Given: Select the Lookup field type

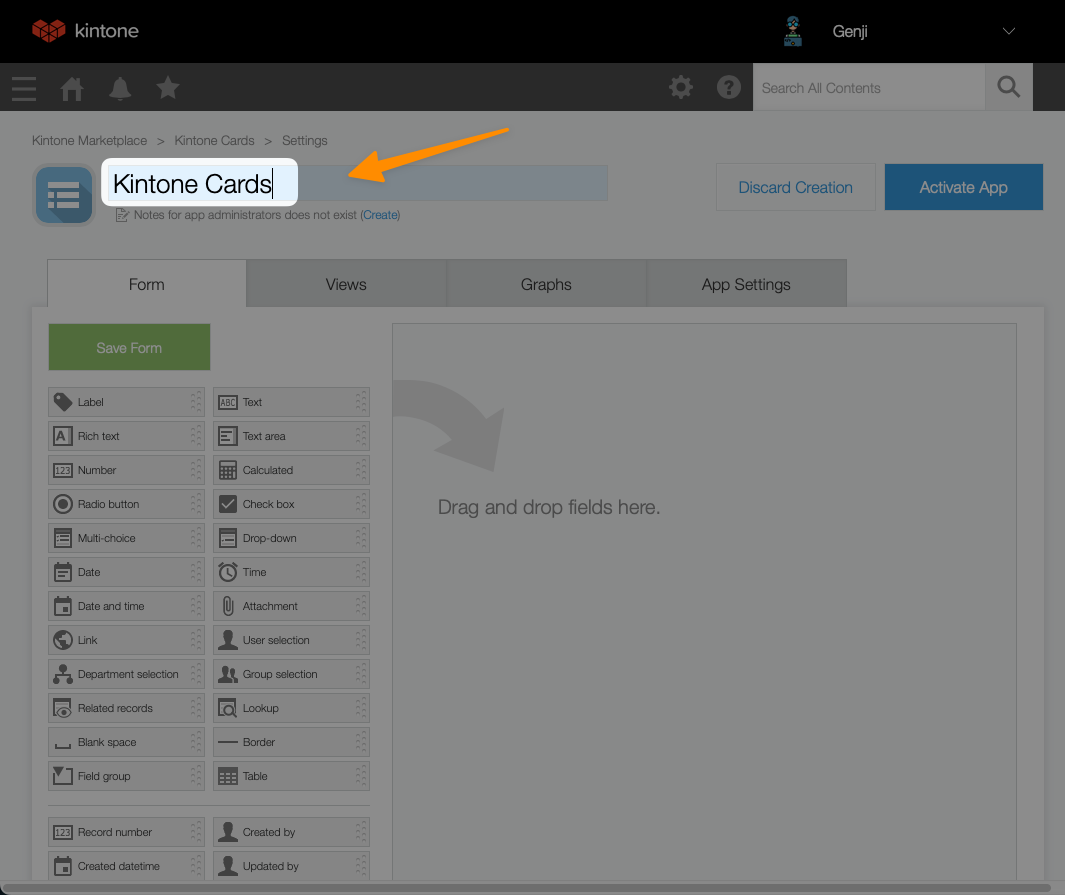Looking at the screenshot, I should click(291, 708).
